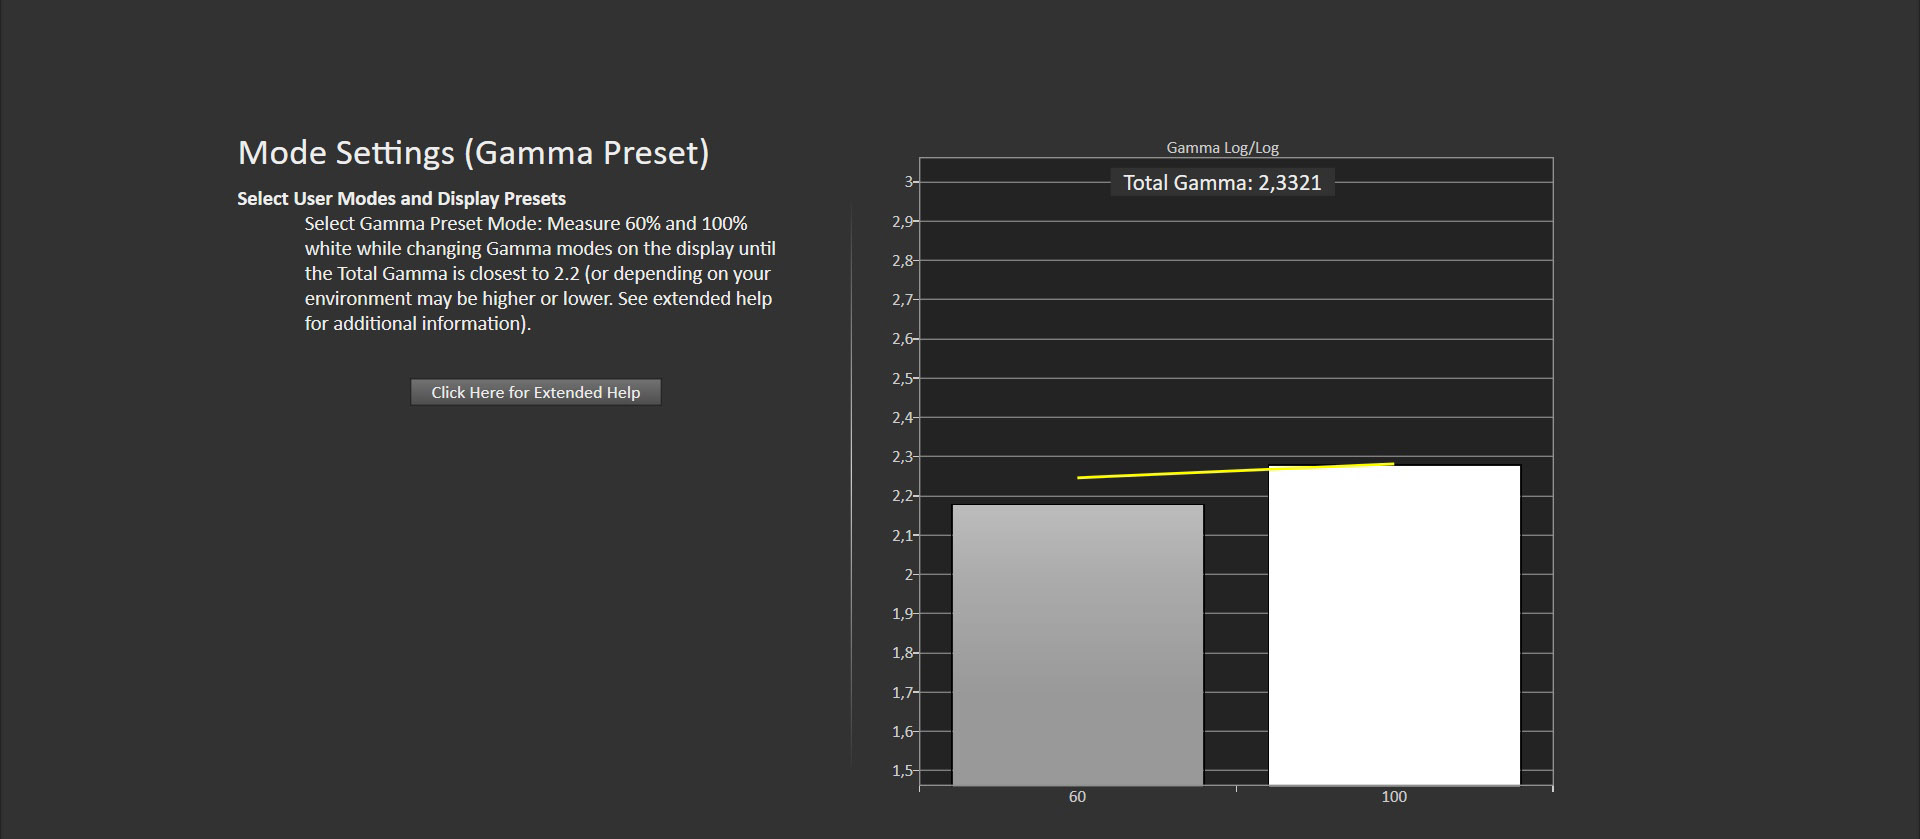The image size is (1920, 839).
Task: Click the 'Click Here for Extended Help' button
Action: click(x=535, y=392)
